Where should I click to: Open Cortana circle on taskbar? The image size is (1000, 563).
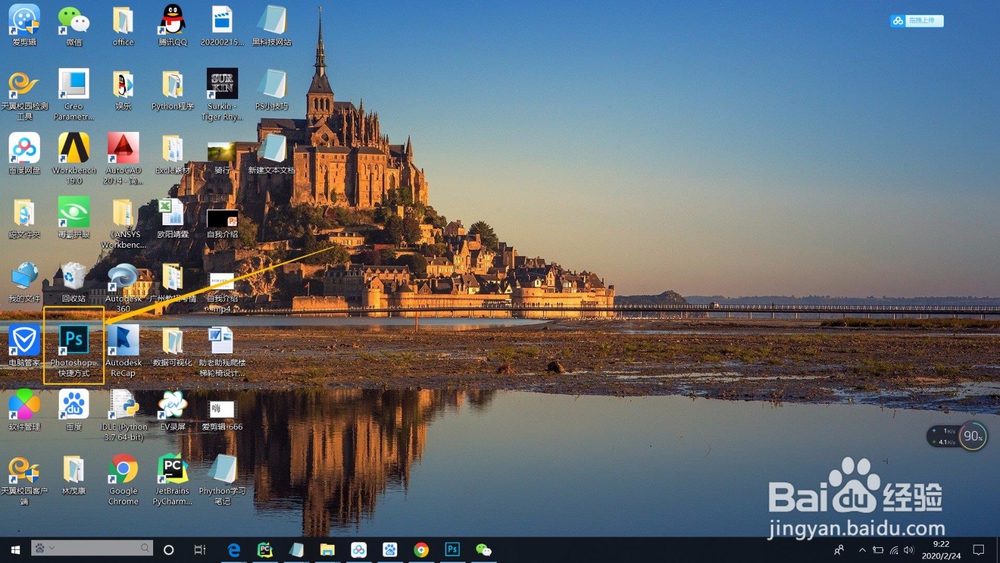tap(168, 550)
